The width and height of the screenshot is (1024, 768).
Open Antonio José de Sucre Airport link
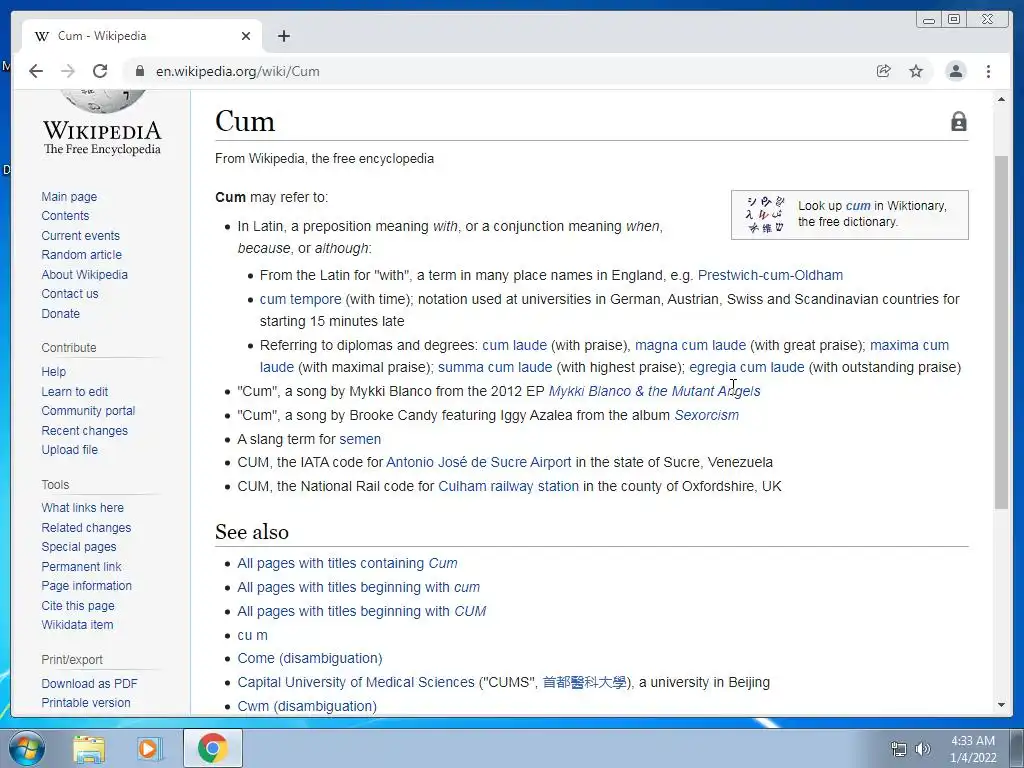[479, 462]
